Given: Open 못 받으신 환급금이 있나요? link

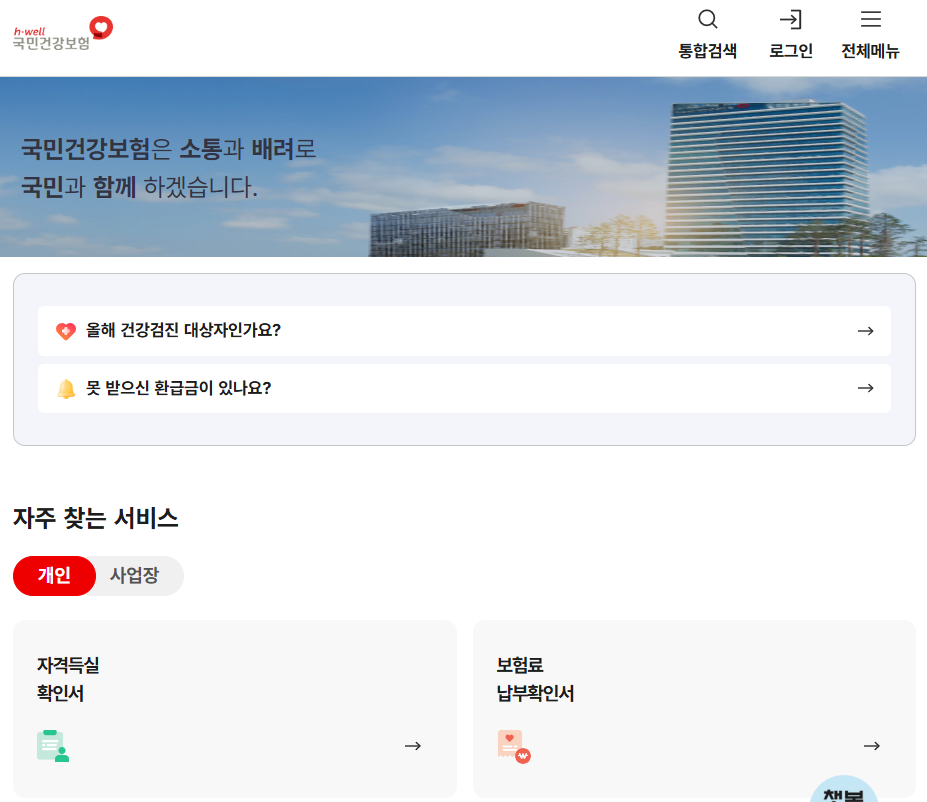Looking at the screenshot, I should point(464,388).
